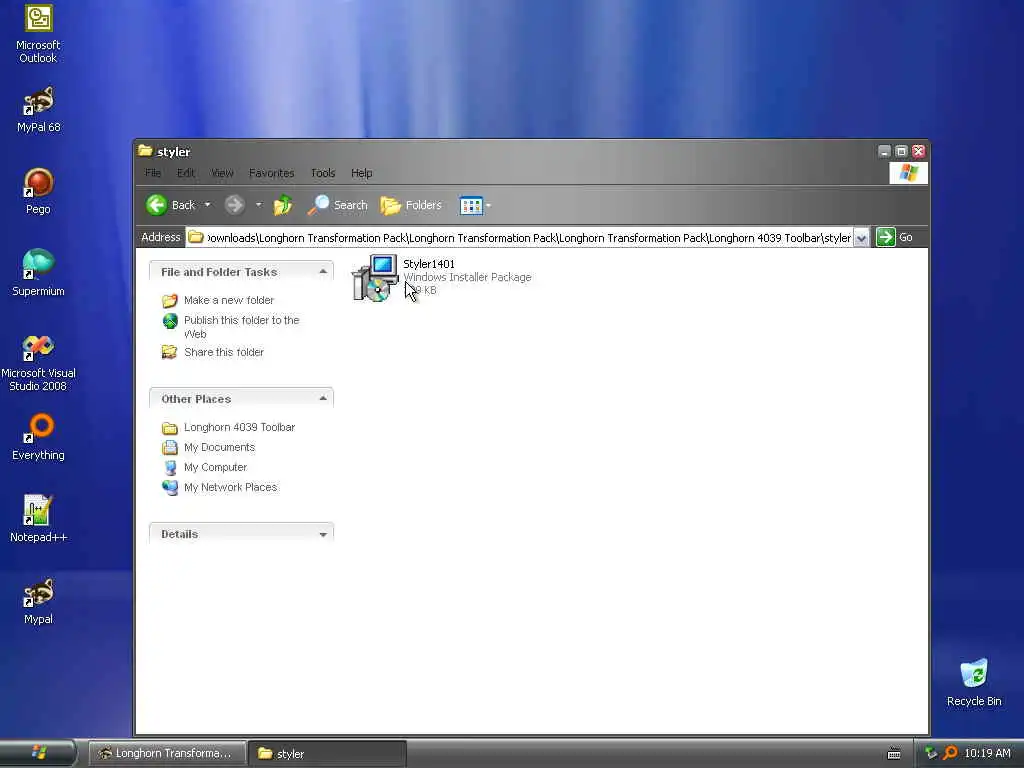Image resolution: width=1024 pixels, height=768 pixels.
Task: Open Microsoft Visual Studio 2008 shortcut
Action: tap(38, 362)
